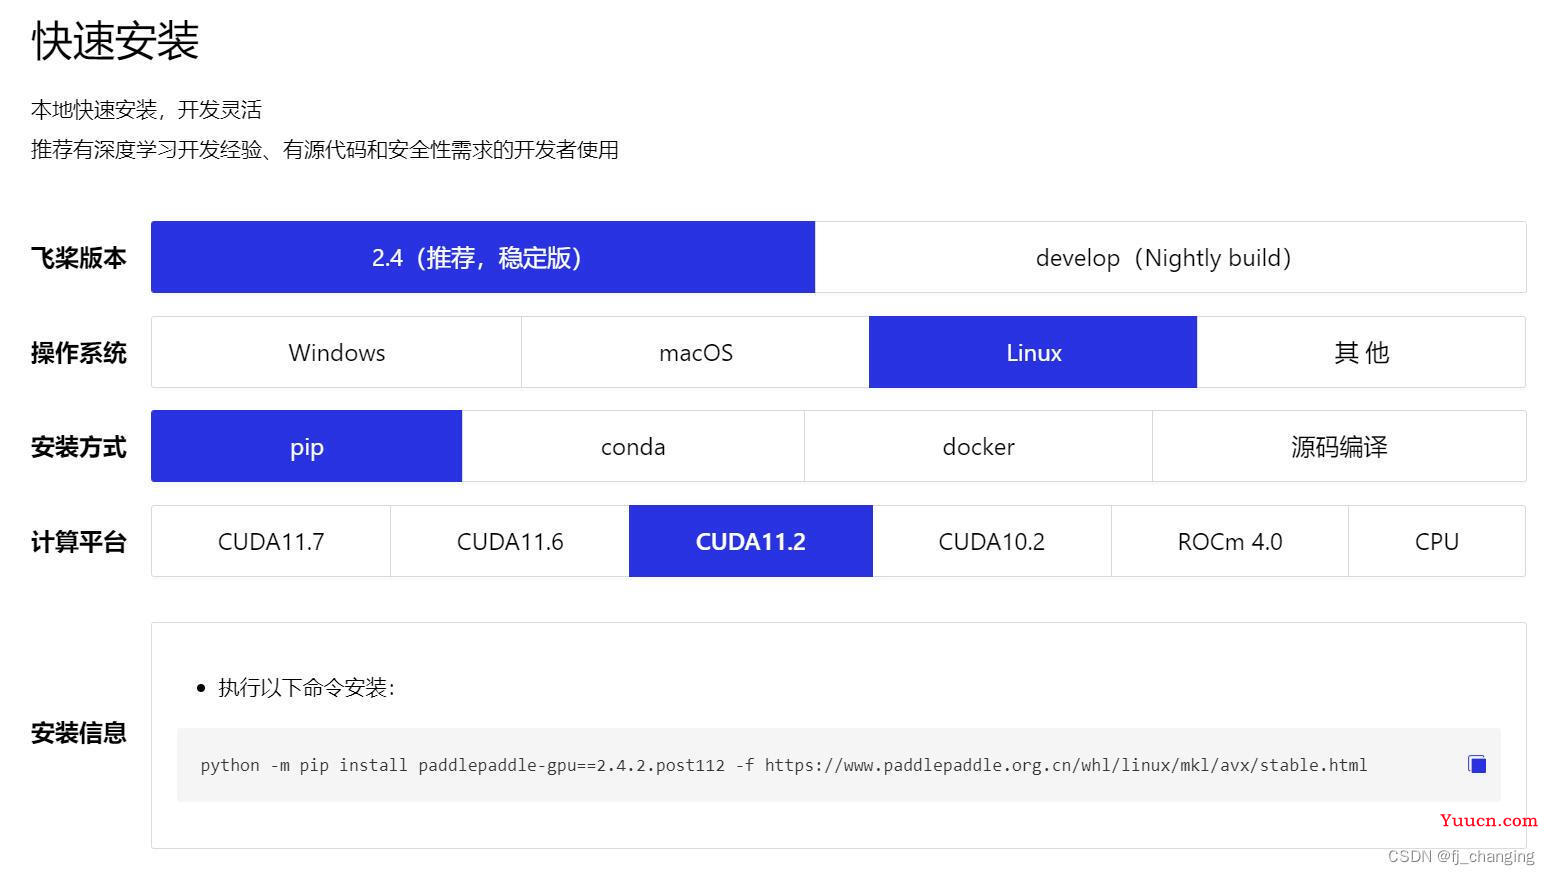Screen dimensions: 1550x875
Task: Copy the pip install command
Action: pos(1477,764)
